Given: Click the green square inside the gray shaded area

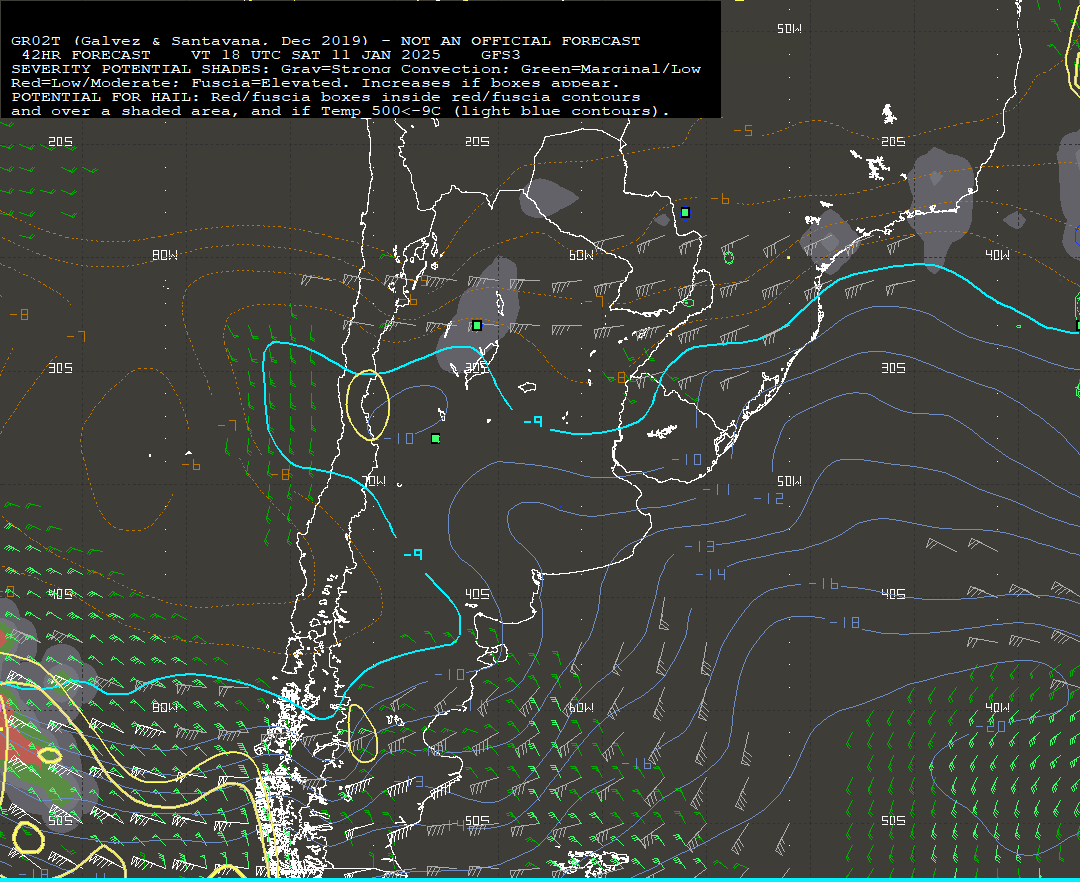Looking at the screenshot, I should (x=477, y=325).
